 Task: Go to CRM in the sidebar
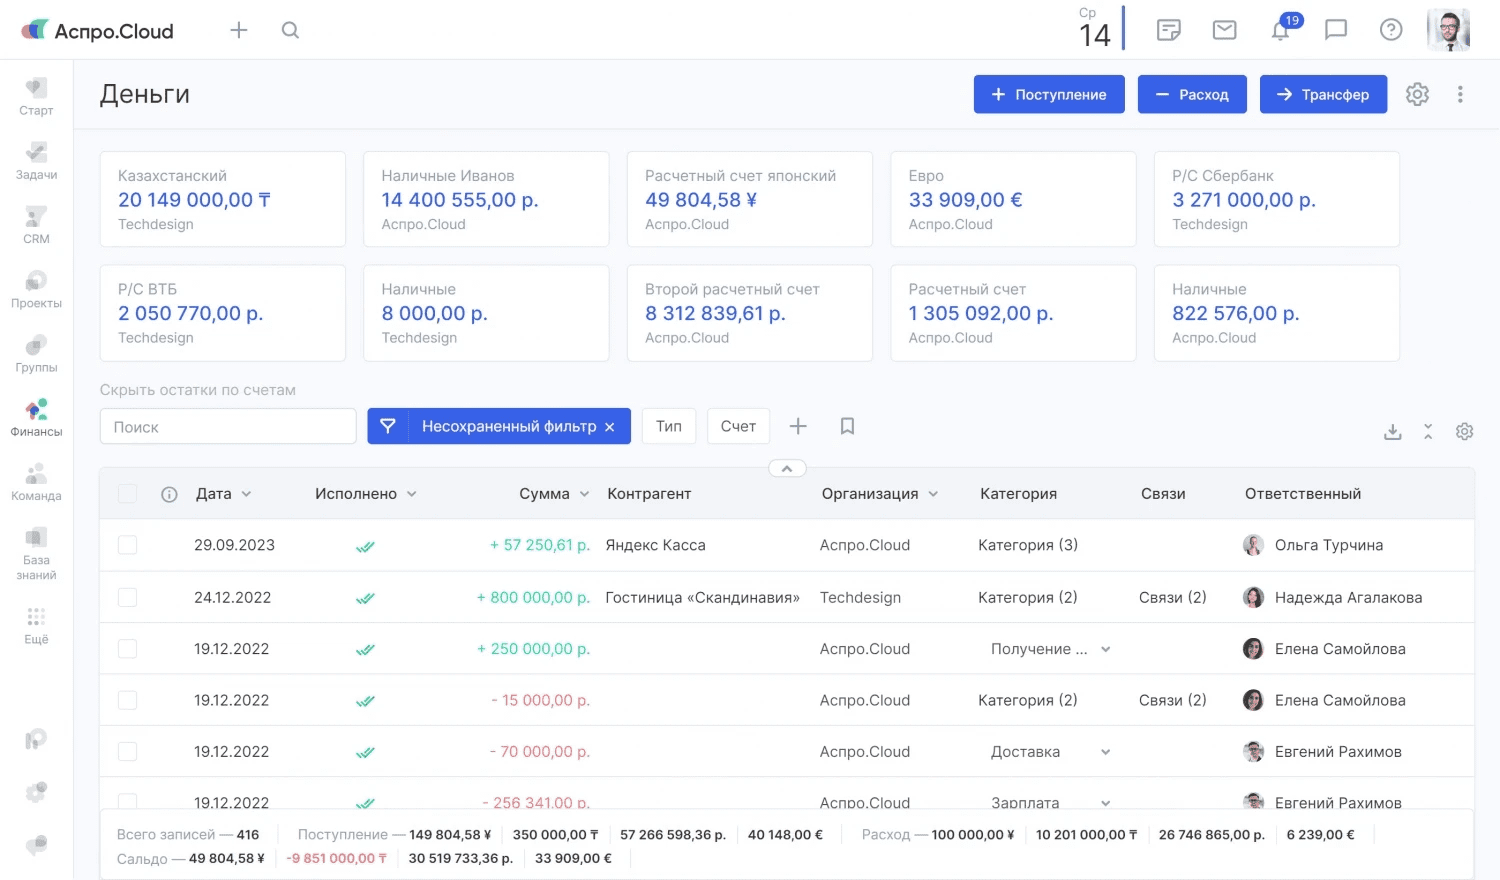point(36,224)
